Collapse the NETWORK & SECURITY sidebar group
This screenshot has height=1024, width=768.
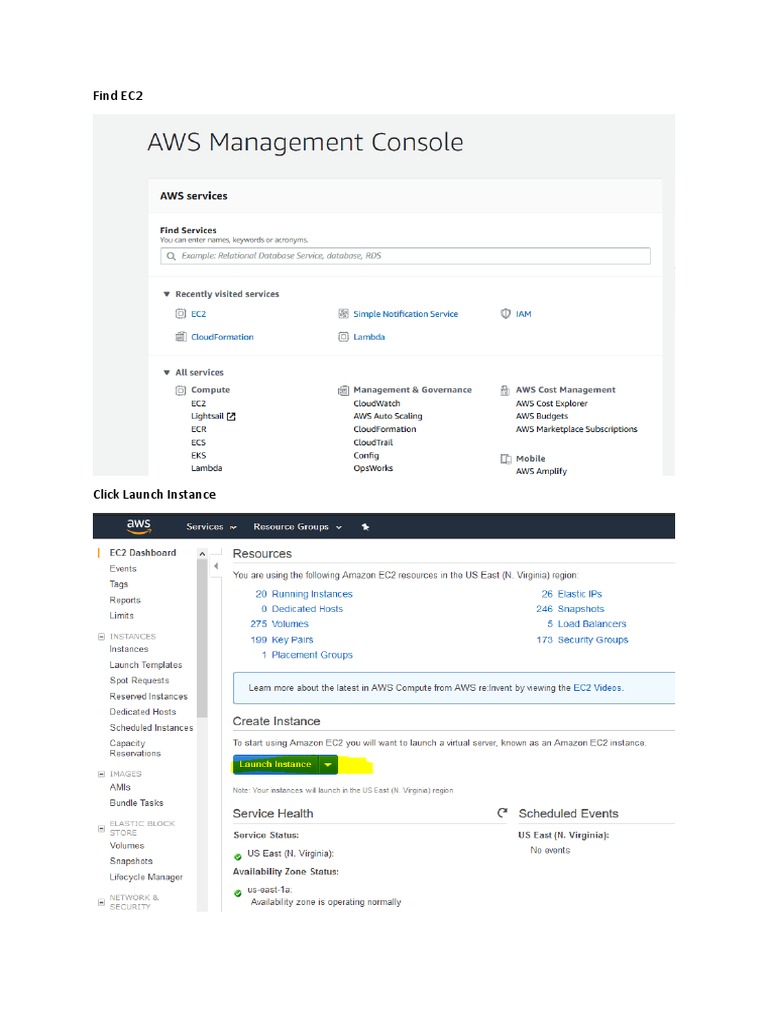pos(101,902)
